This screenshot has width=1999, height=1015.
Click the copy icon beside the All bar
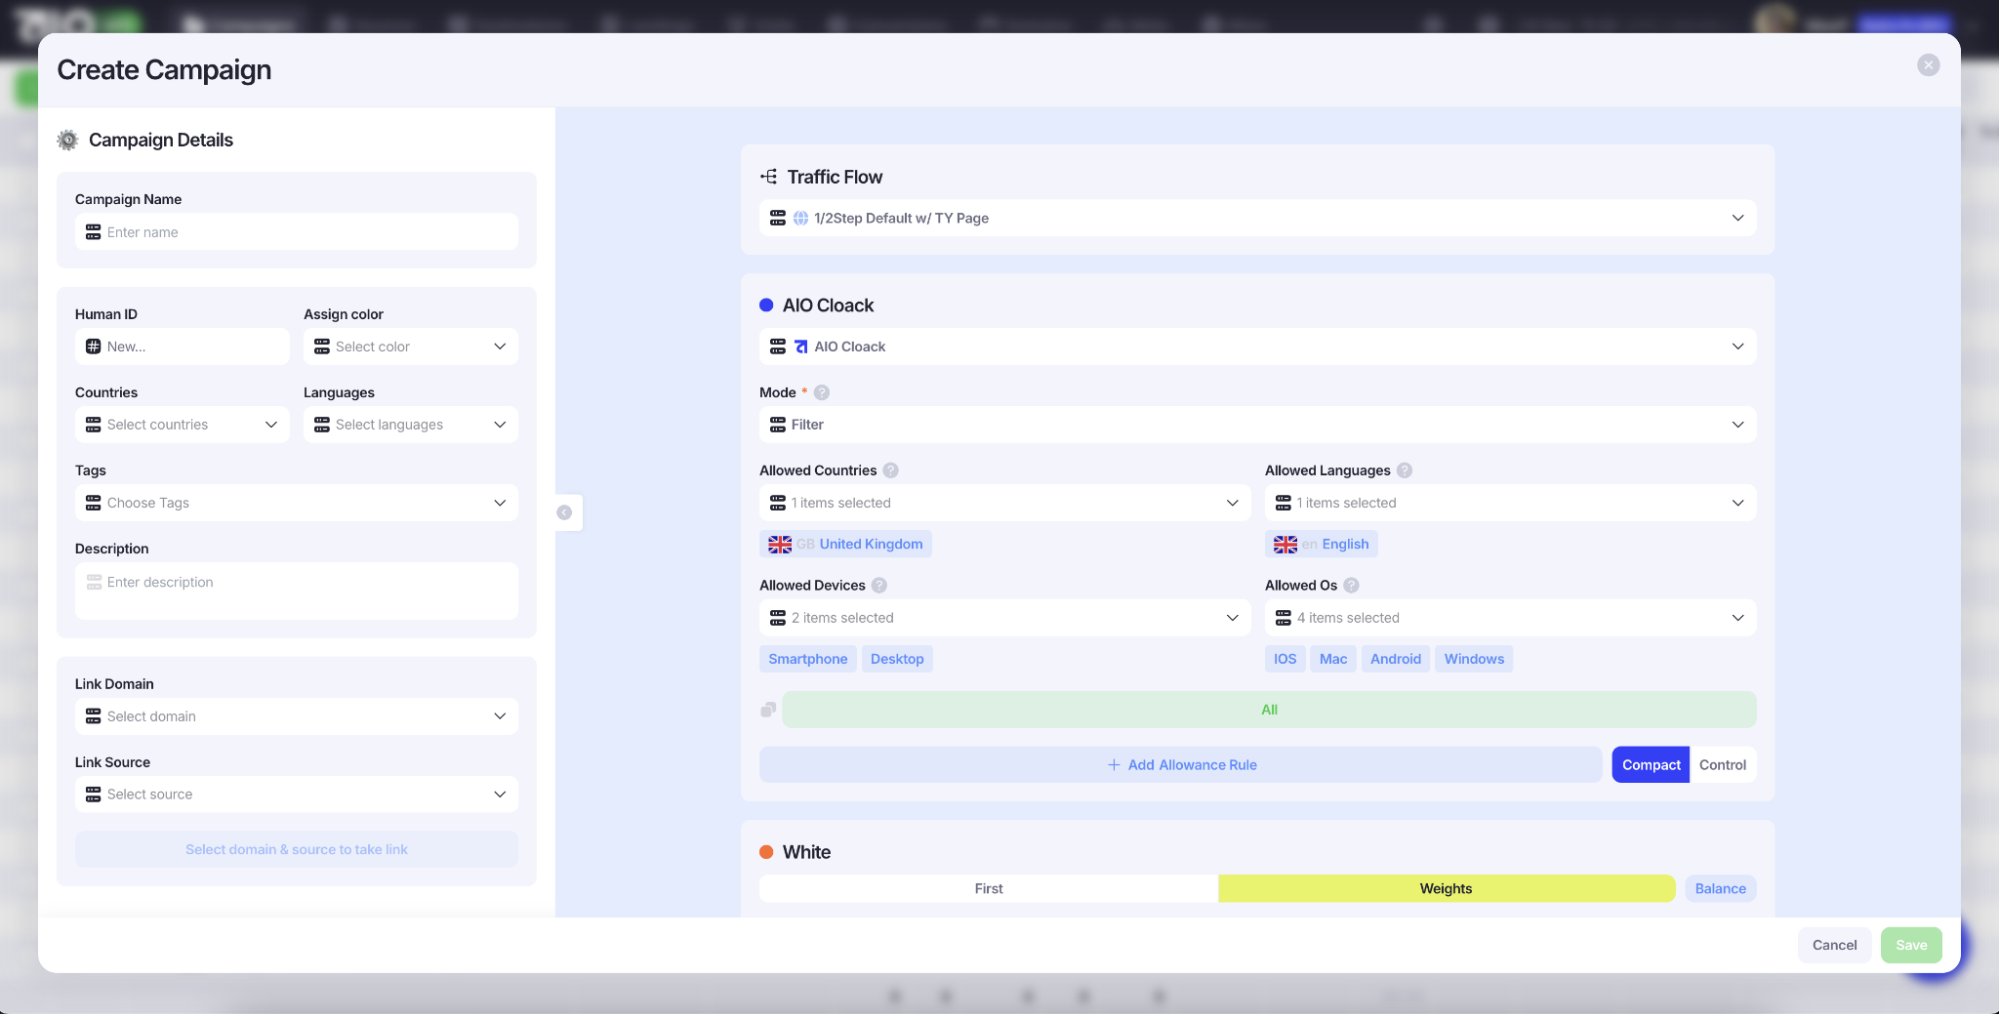click(768, 710)
